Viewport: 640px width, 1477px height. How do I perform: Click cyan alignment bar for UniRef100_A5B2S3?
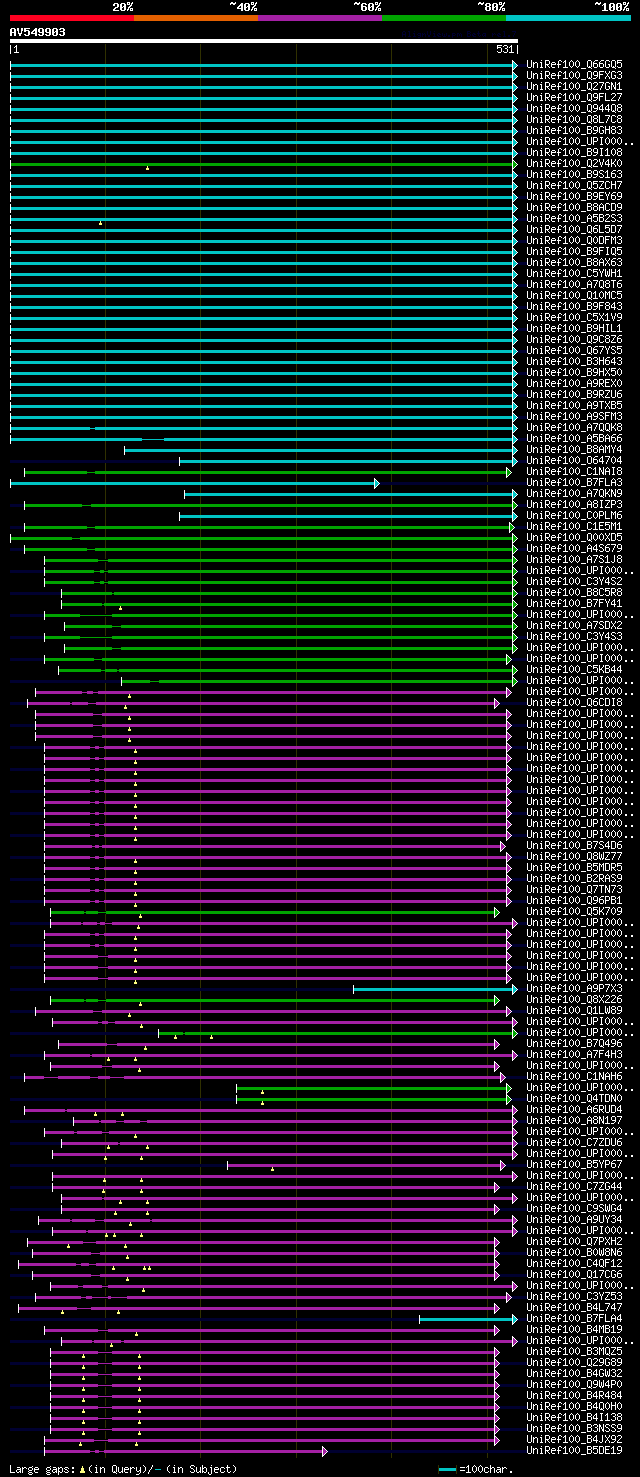click(x=264, y=218)
